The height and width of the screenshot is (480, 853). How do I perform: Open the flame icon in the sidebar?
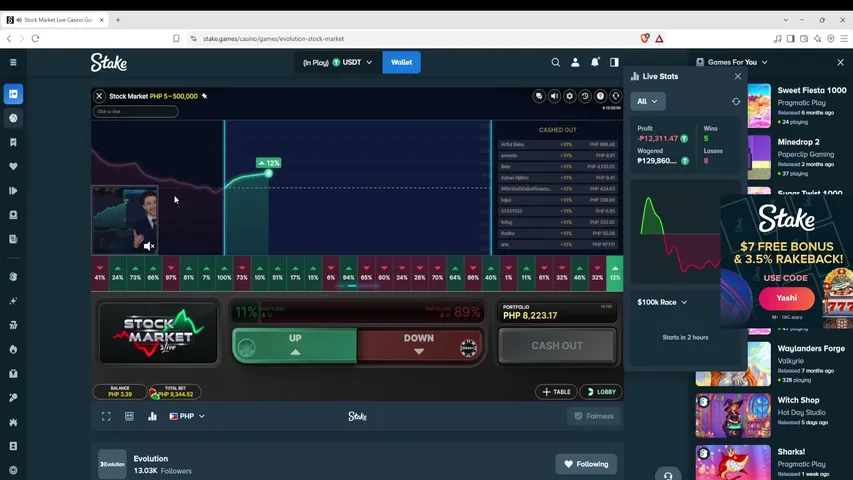[x=13, y=349]
